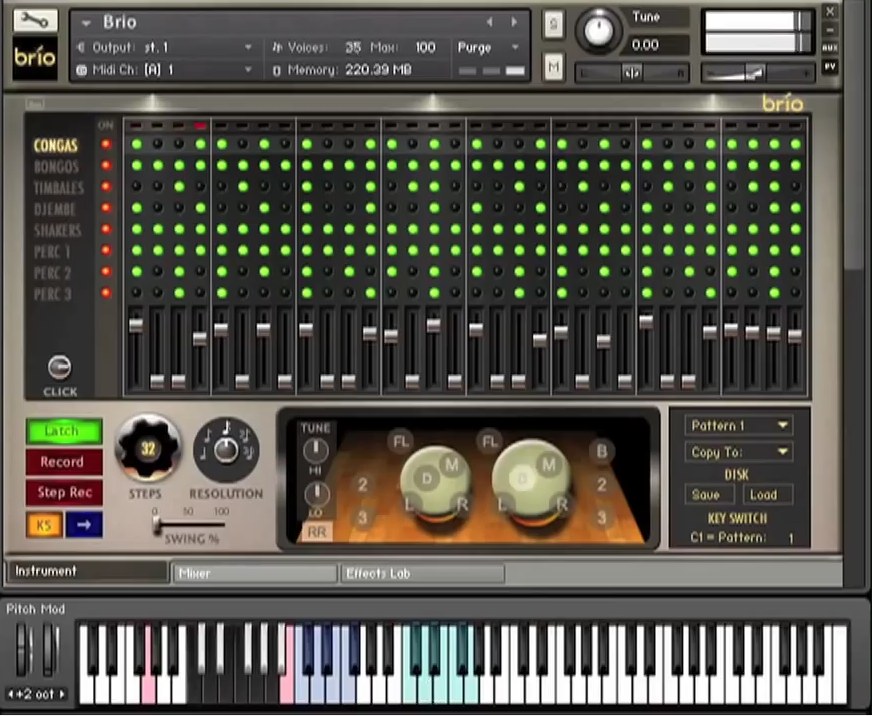Open instrument edit mode with the wrench icon
The width and height of the screenshot is (872, 716).
[35, 21]
